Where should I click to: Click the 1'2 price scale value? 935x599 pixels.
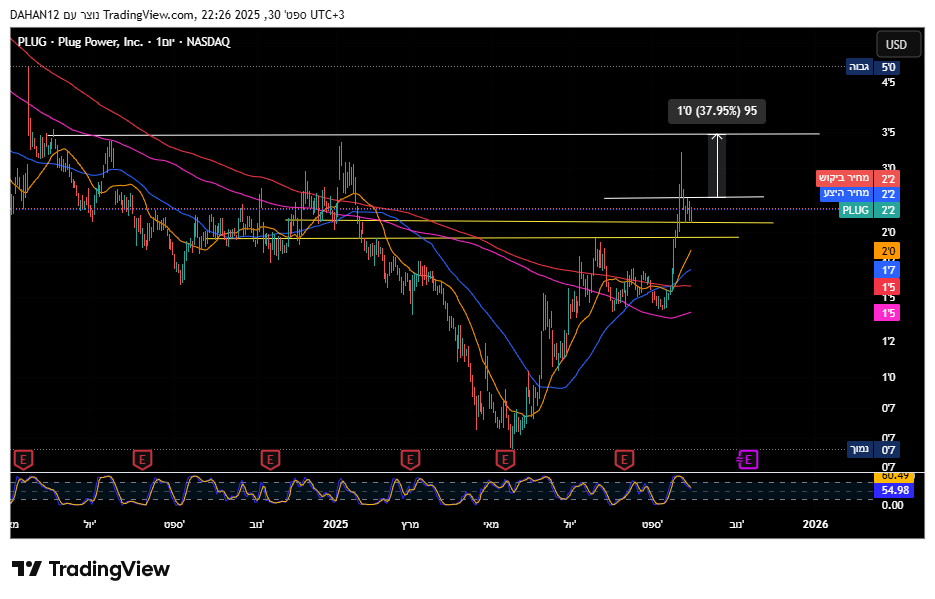point(888,342)
